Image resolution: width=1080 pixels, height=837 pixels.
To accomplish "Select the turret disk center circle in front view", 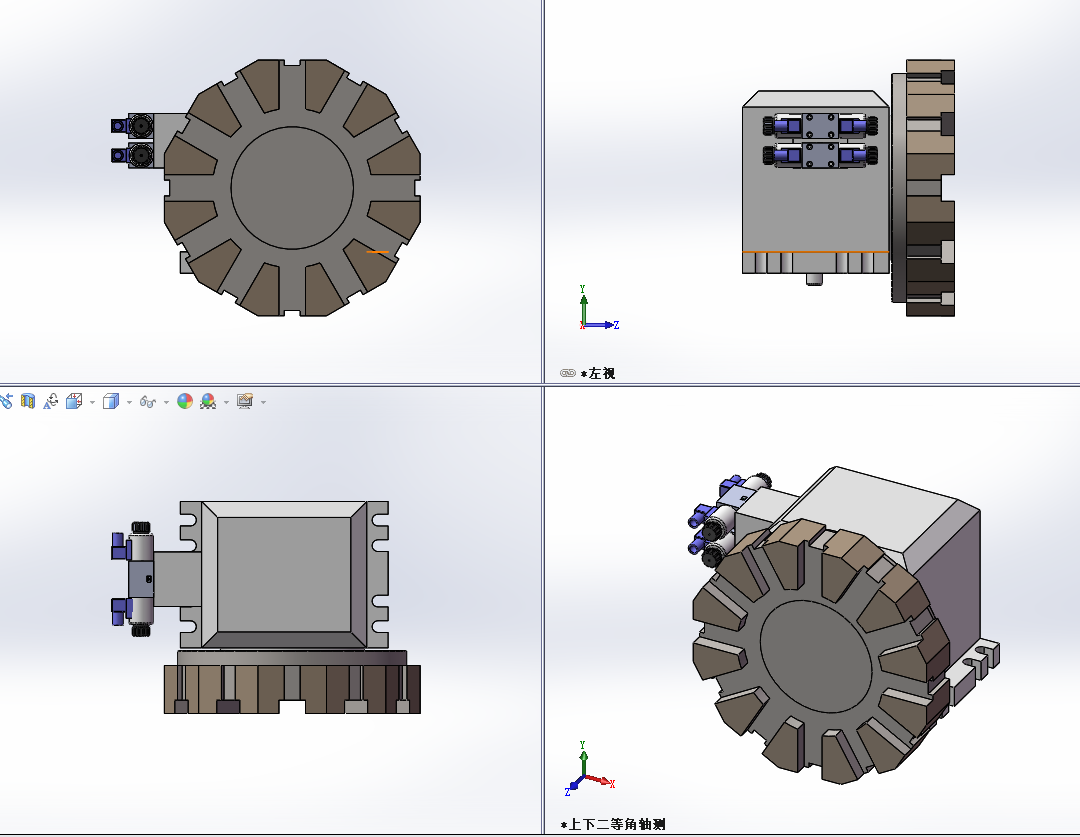I will tap(292, 187).
